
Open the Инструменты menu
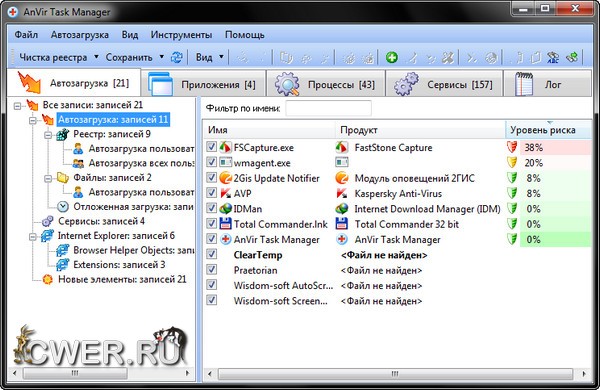point(181,35)
